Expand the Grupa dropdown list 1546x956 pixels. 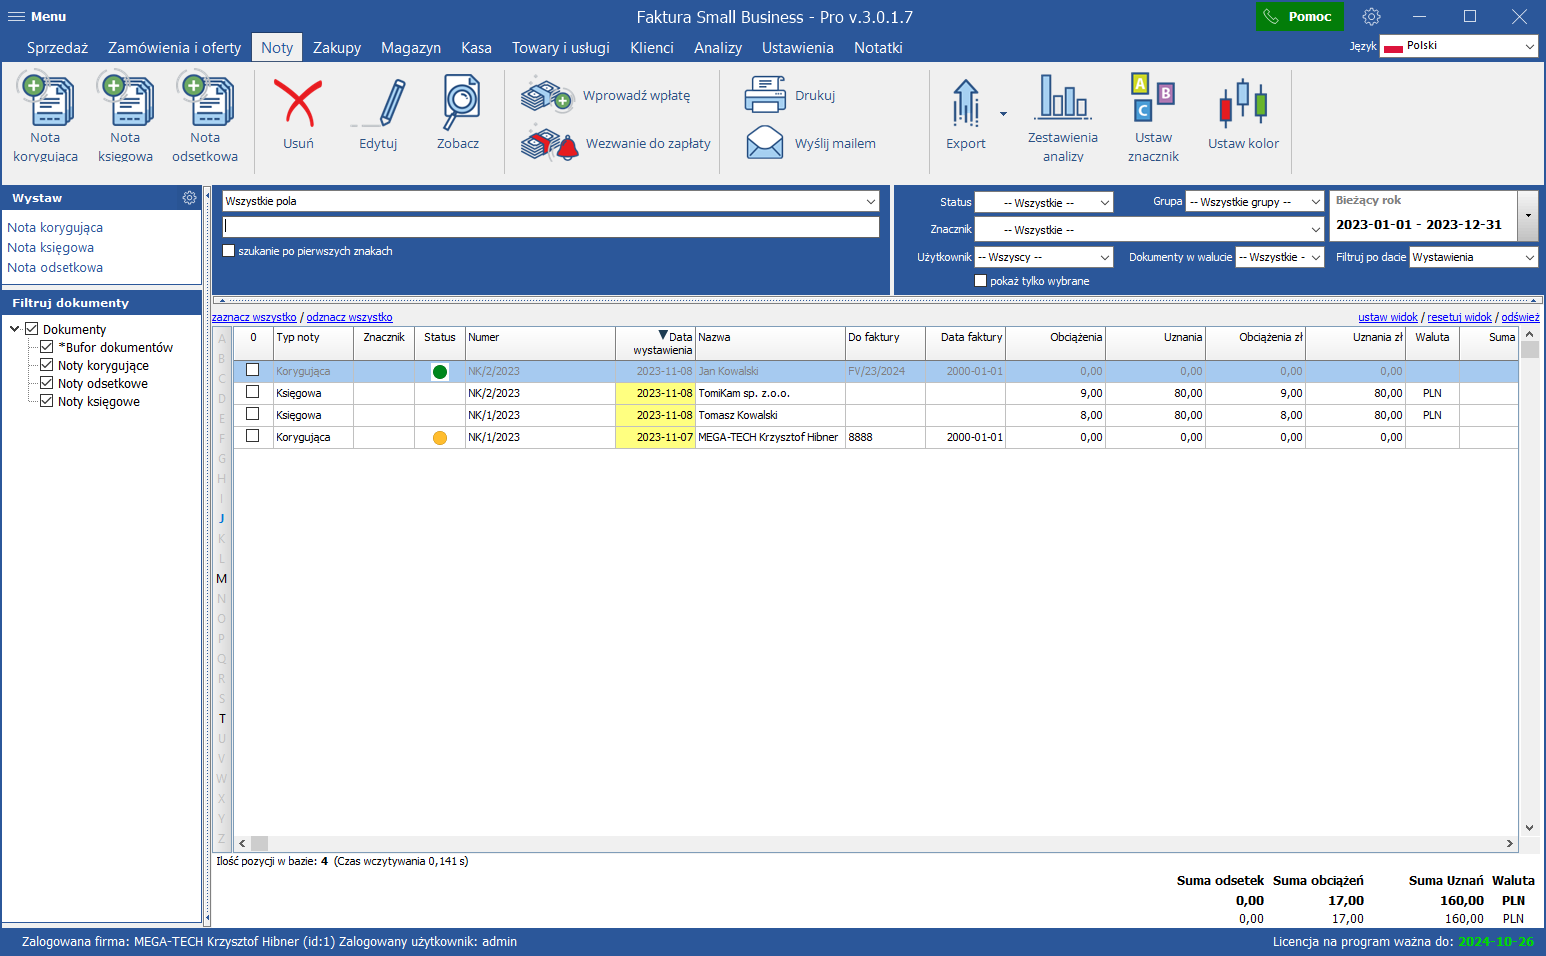1254,202
